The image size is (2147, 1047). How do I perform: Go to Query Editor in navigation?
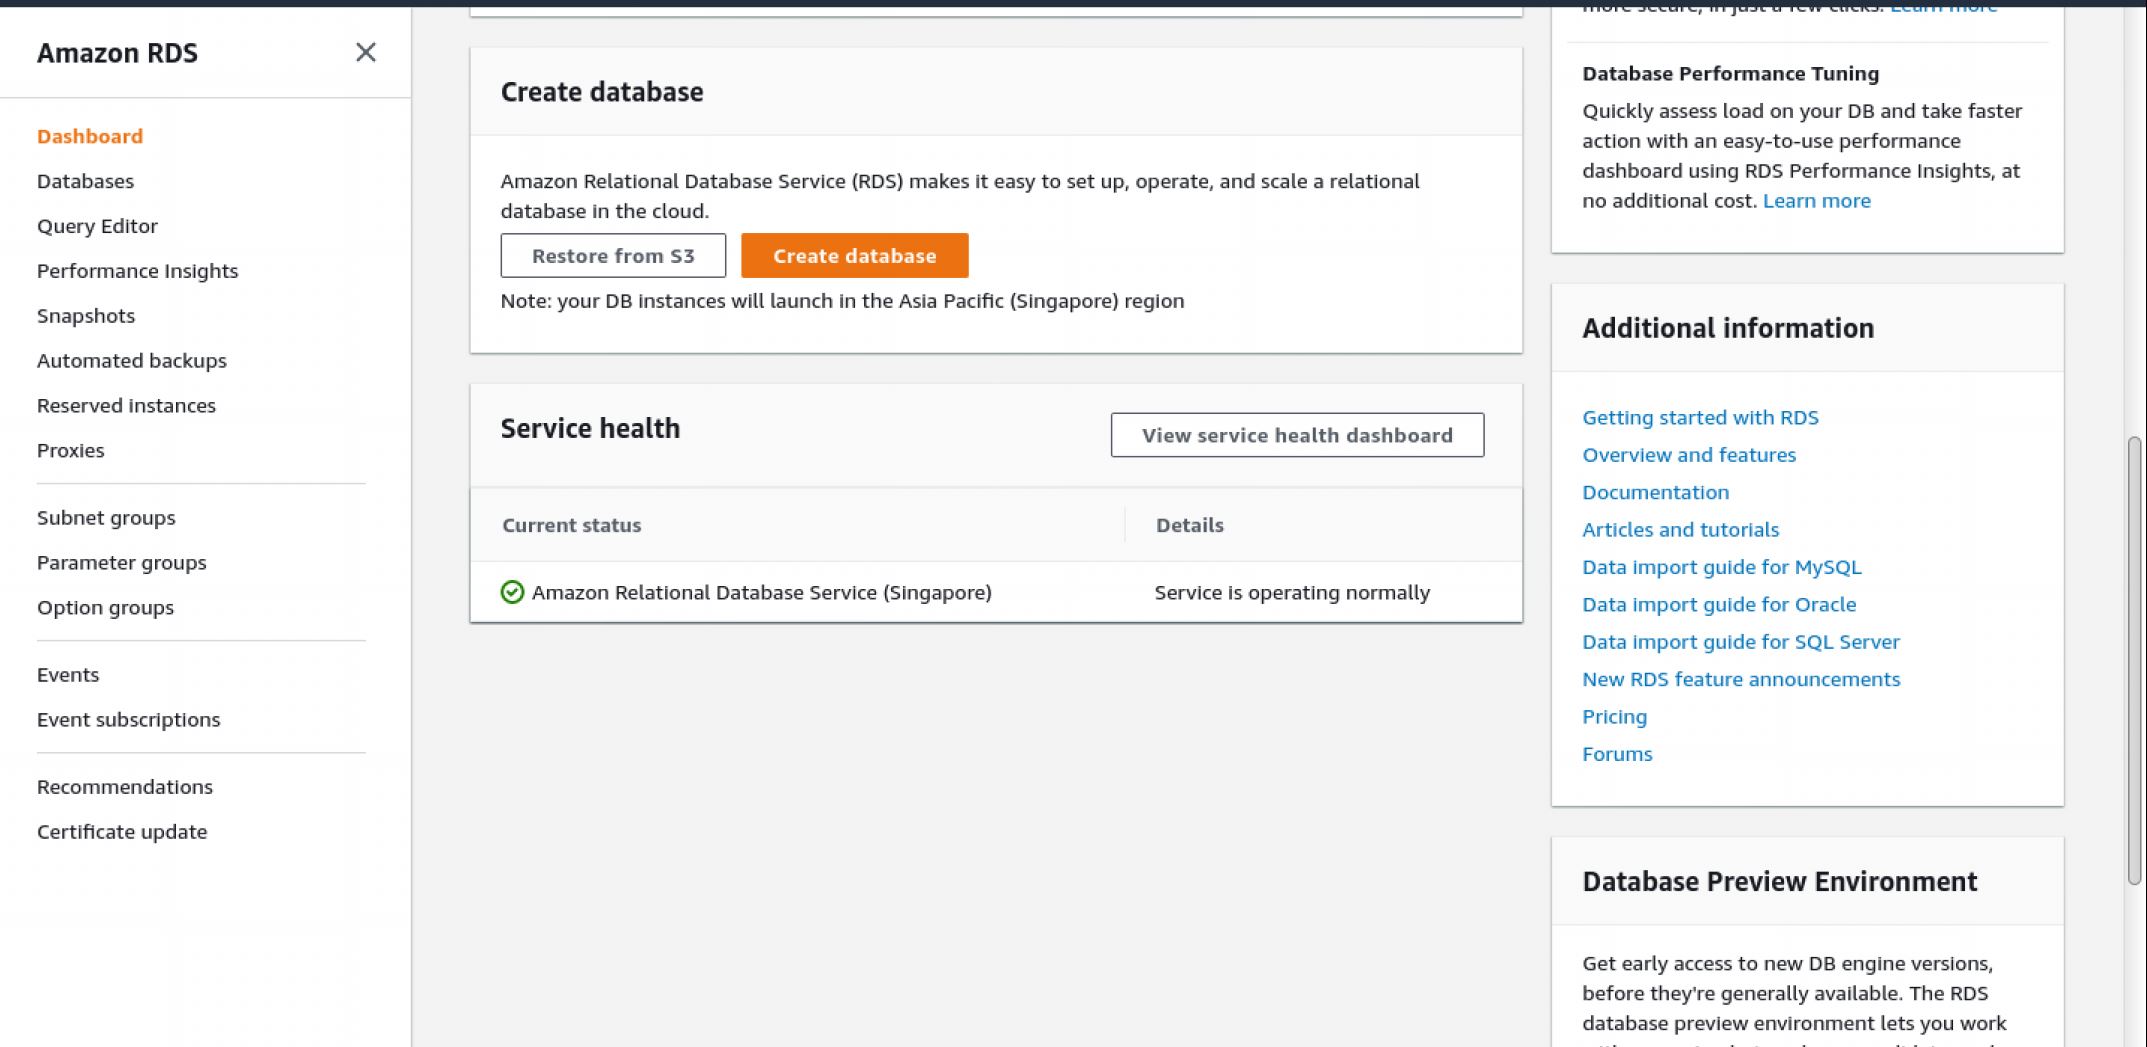(x=97, y=226)
